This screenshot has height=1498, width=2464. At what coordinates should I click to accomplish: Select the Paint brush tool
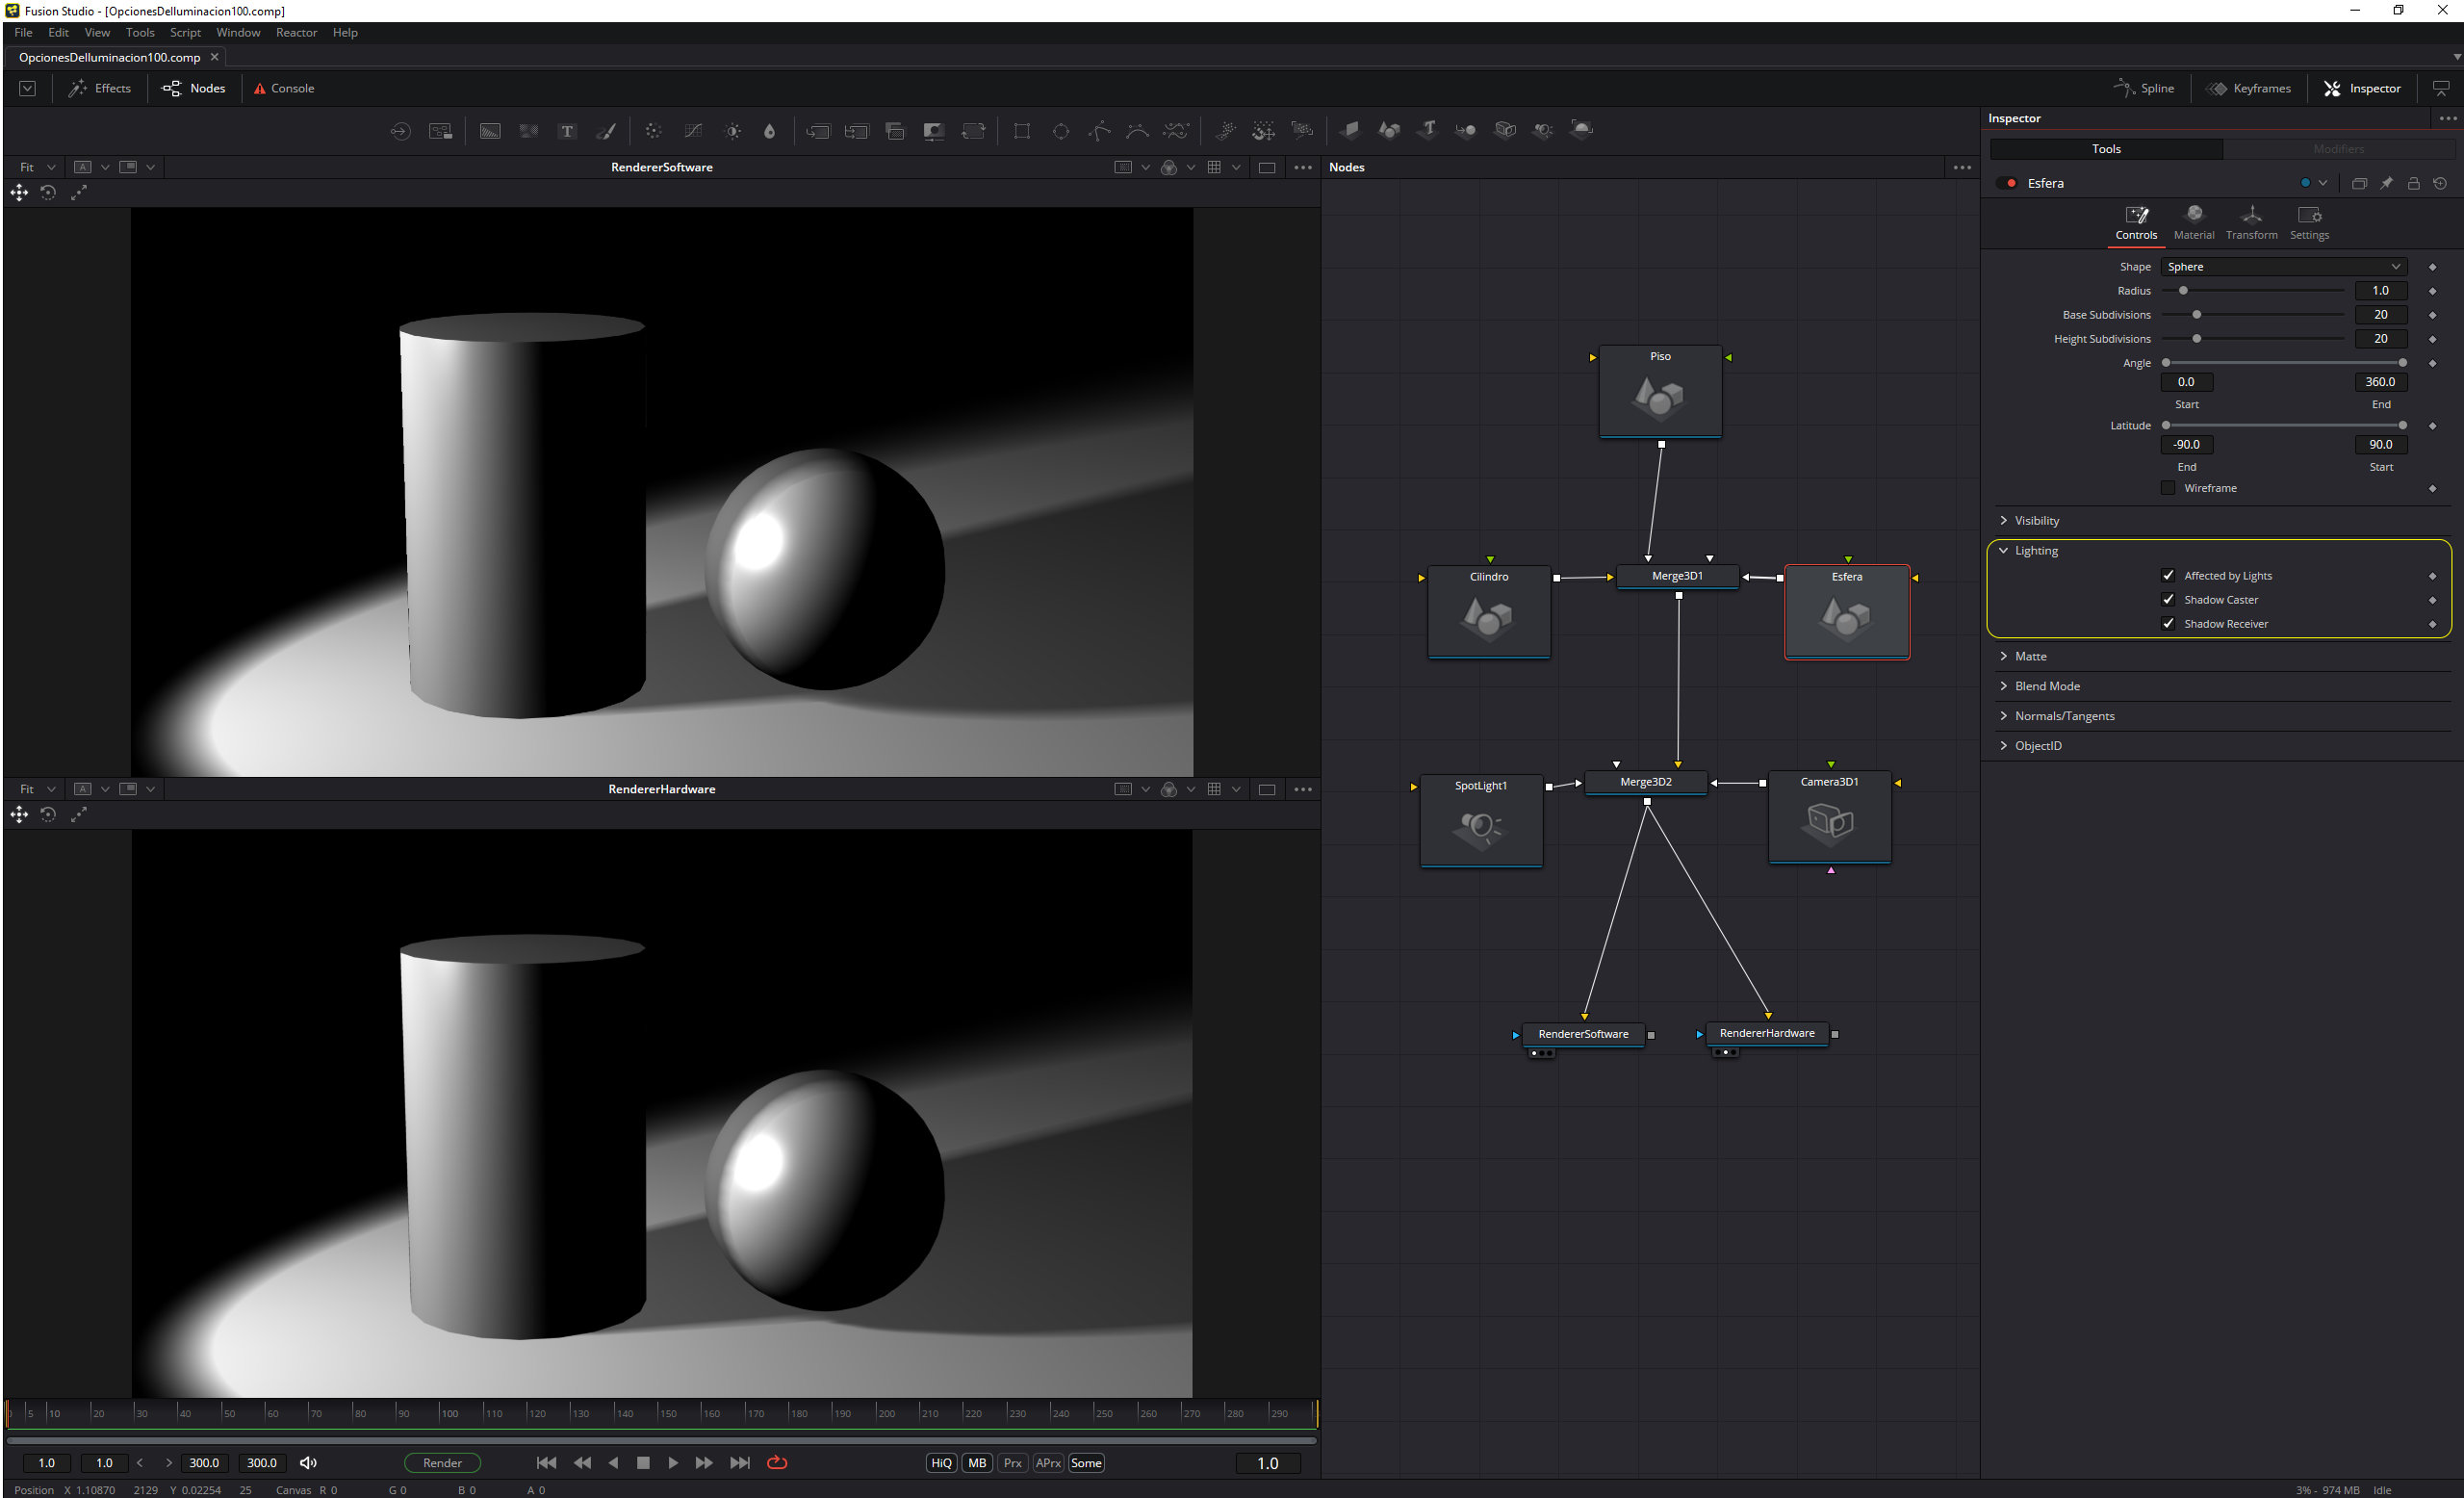tap(606, 131)
